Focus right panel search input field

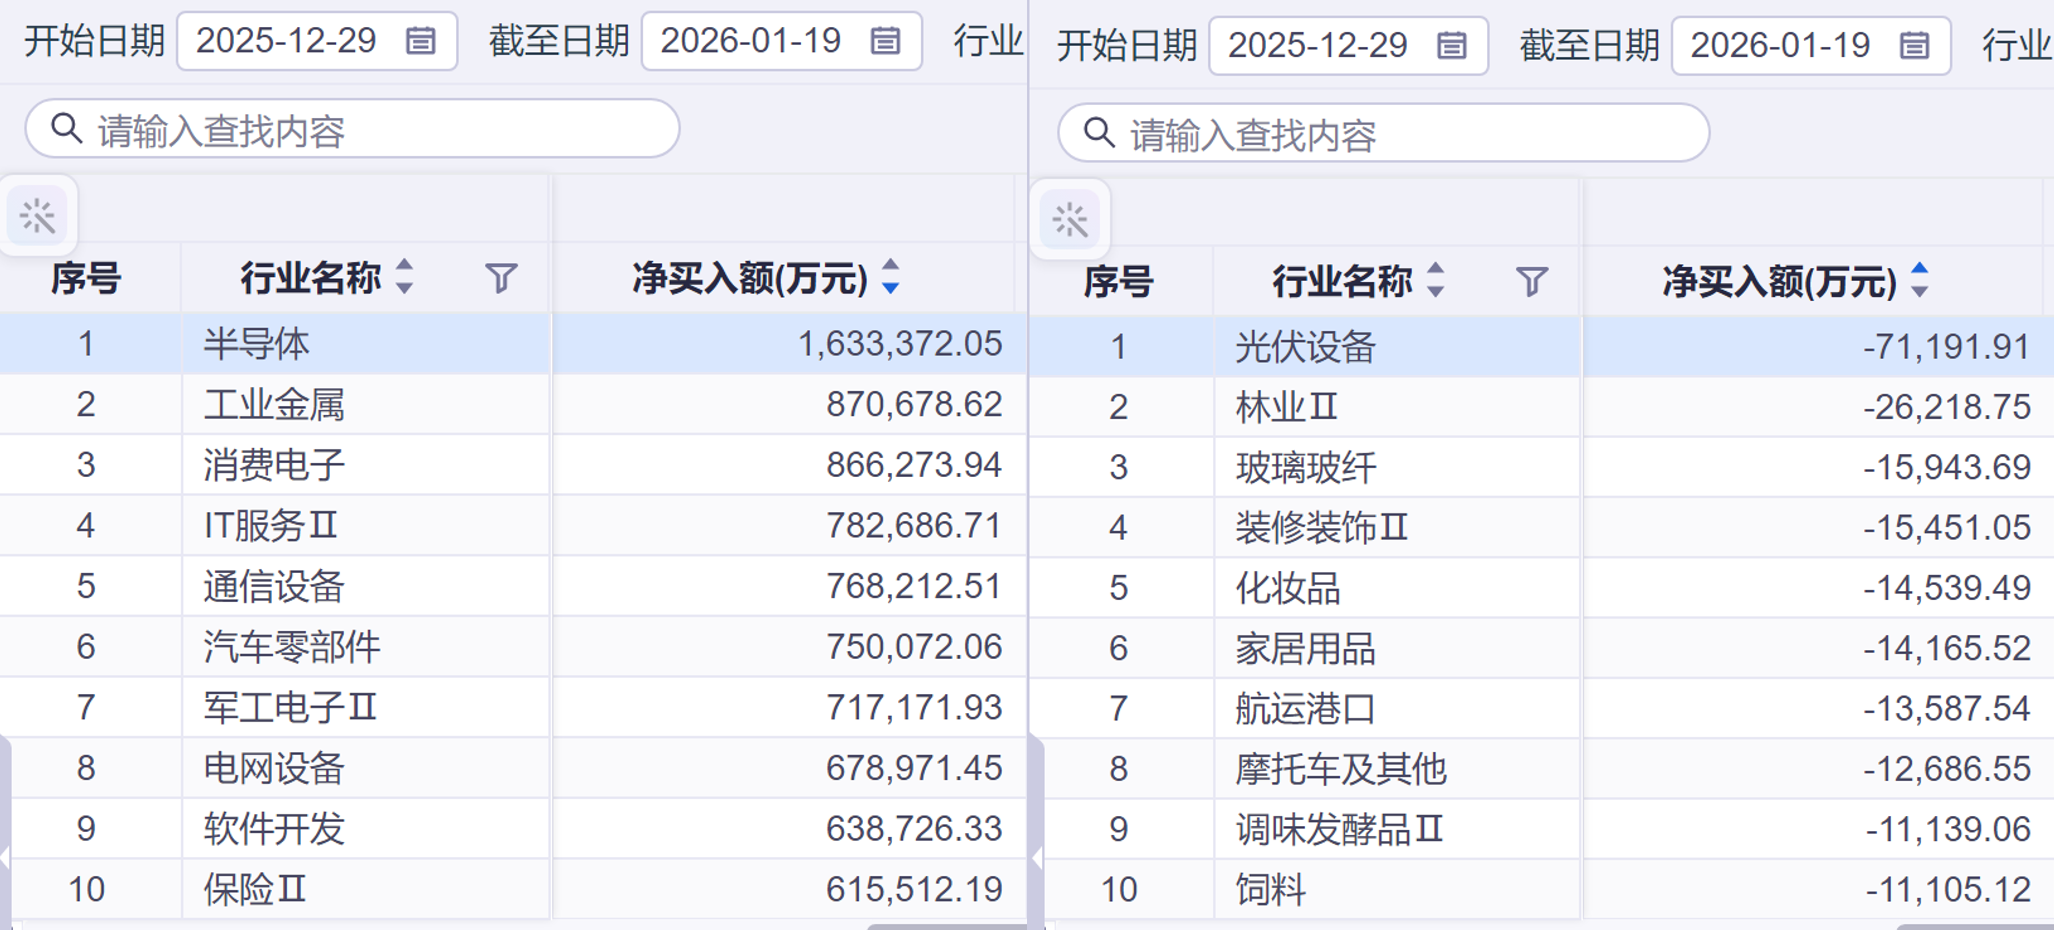1383,133
